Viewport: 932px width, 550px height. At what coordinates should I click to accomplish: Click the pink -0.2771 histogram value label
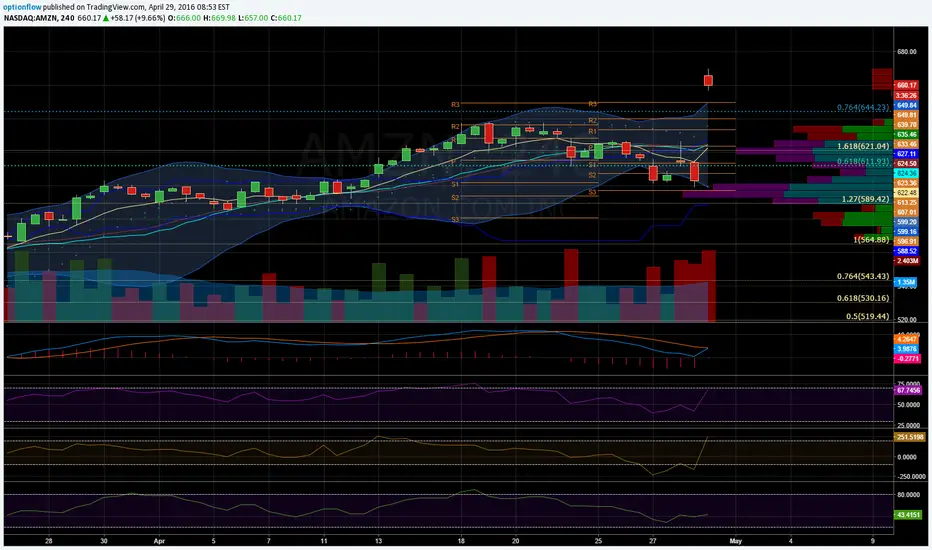click(x=906, y=359)
